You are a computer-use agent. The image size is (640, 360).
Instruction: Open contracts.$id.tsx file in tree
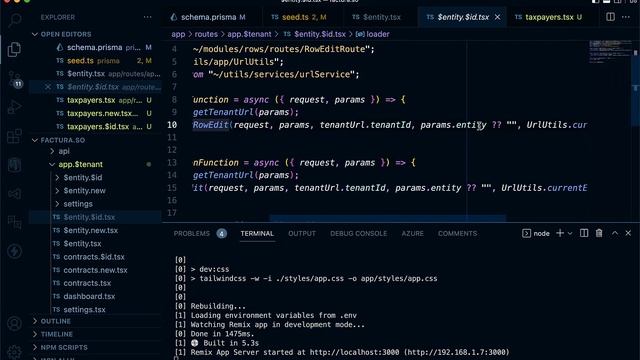coord(94,257)
